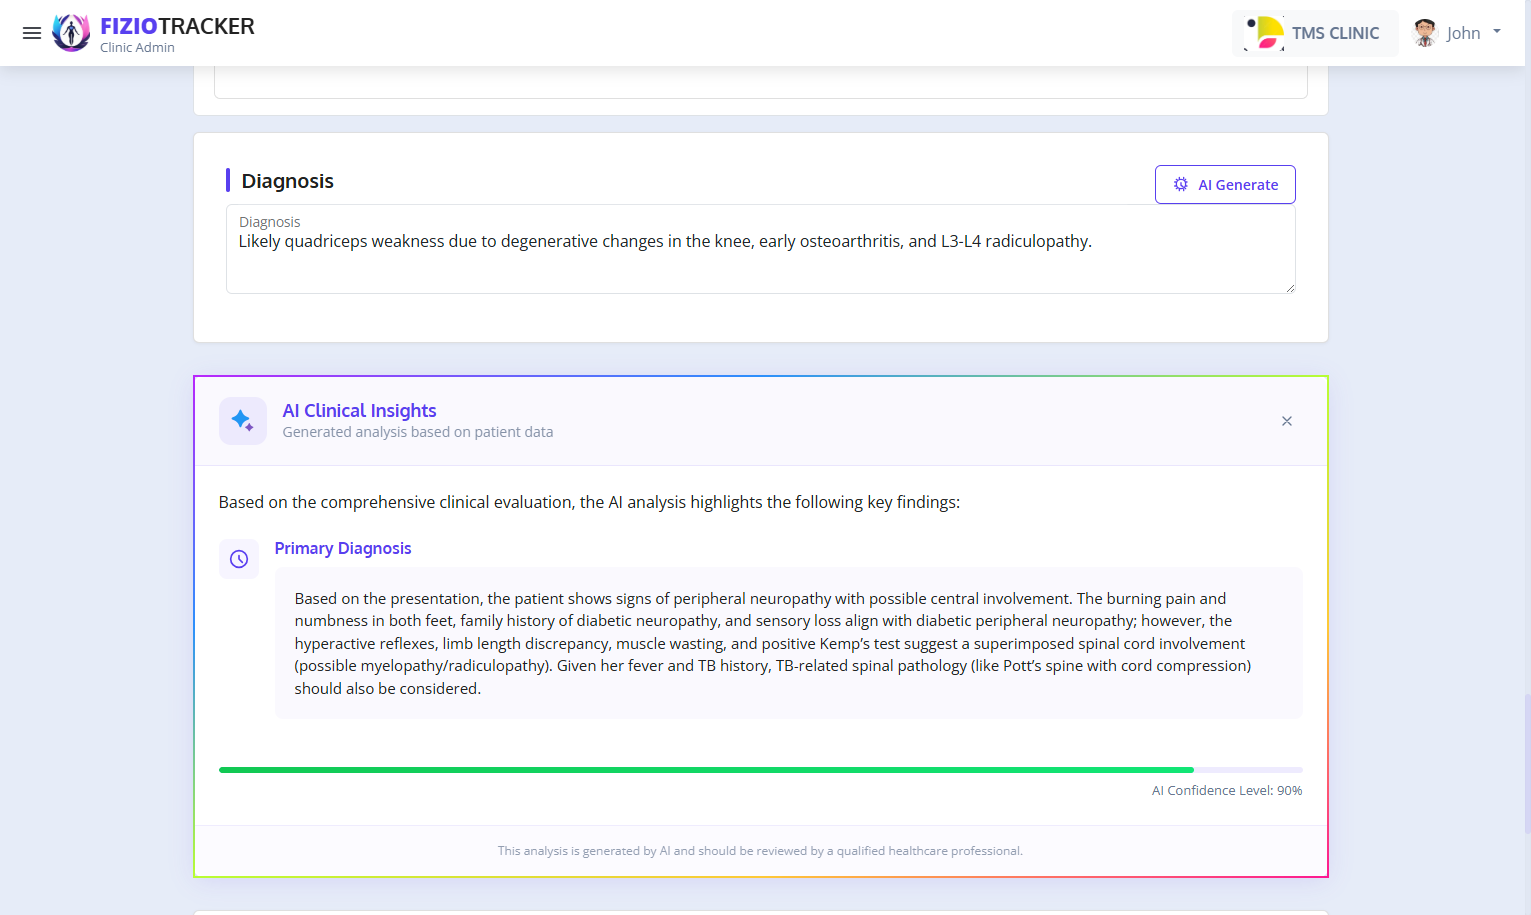
Task: Expand the user menu via the chevron
Action: tap(1499, 33)
